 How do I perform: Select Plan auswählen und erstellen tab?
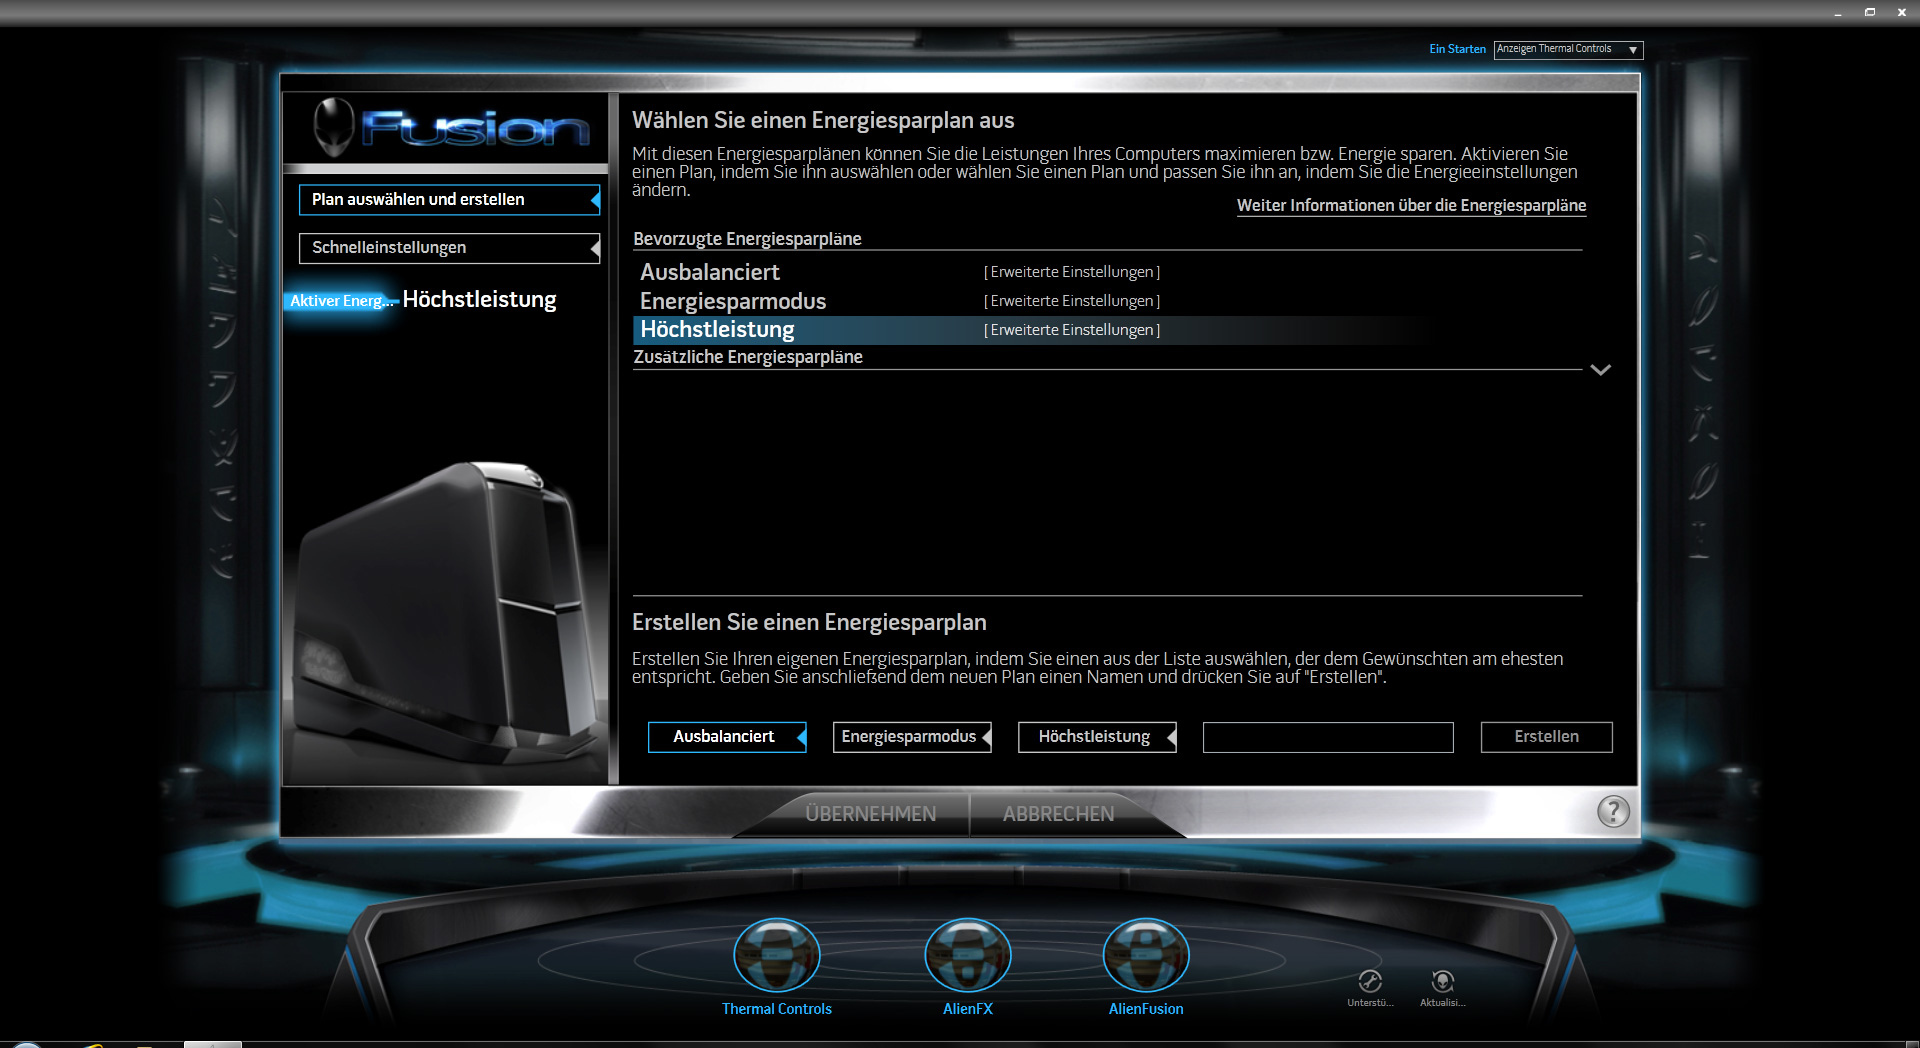tap(449, 199)
